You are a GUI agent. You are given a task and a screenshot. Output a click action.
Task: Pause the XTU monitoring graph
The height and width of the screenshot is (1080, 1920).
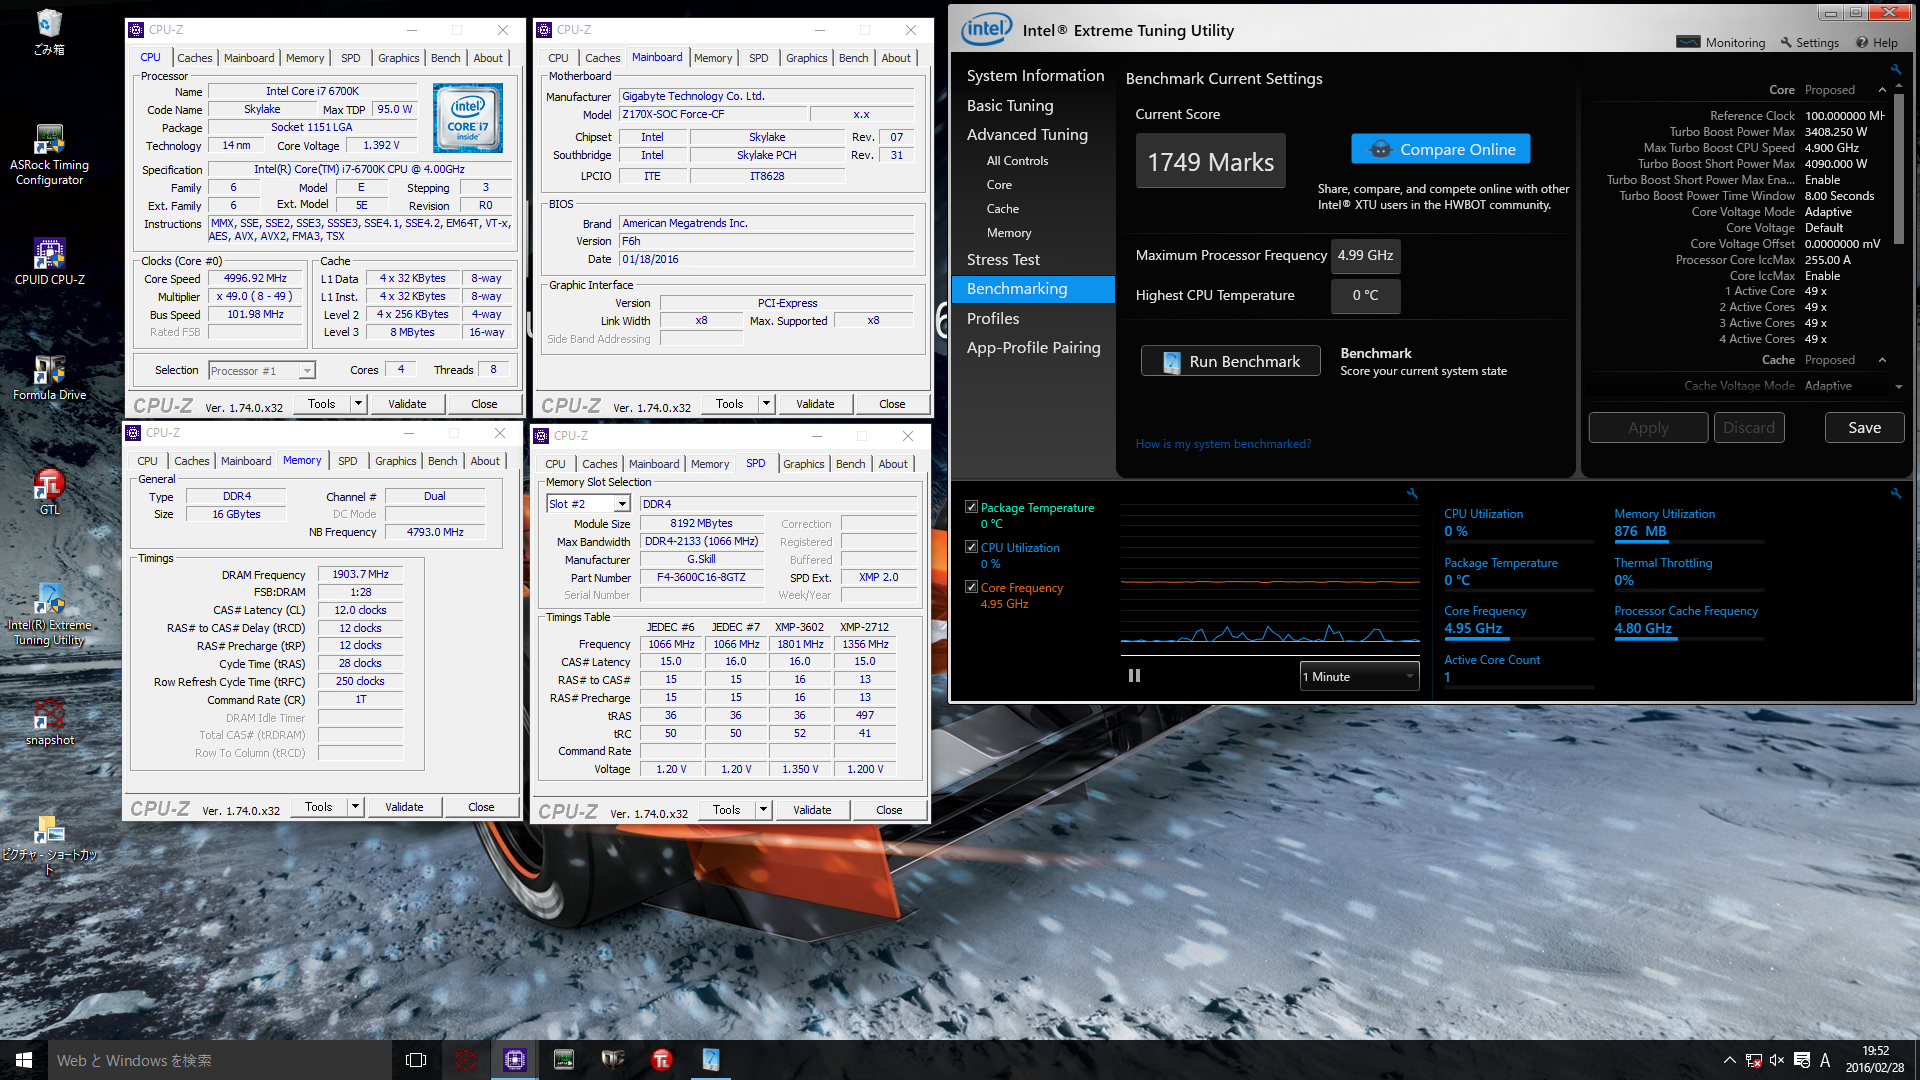tap(1134, 676)
